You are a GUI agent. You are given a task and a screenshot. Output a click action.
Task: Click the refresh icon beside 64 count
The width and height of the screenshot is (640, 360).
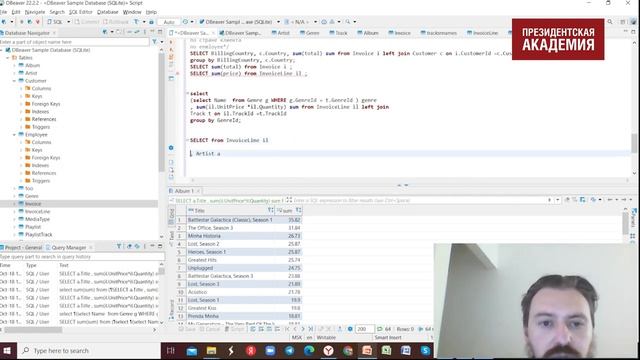[x=380, y=329]
